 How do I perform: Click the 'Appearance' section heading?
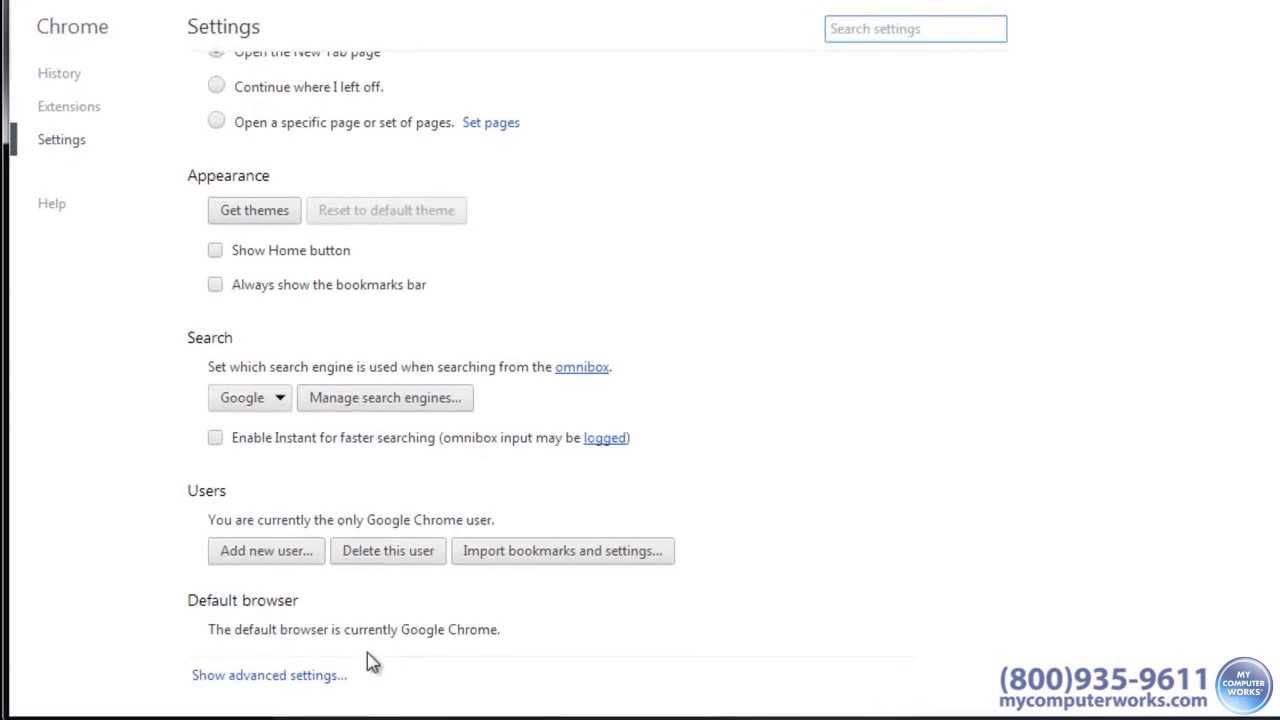[228, 176]
